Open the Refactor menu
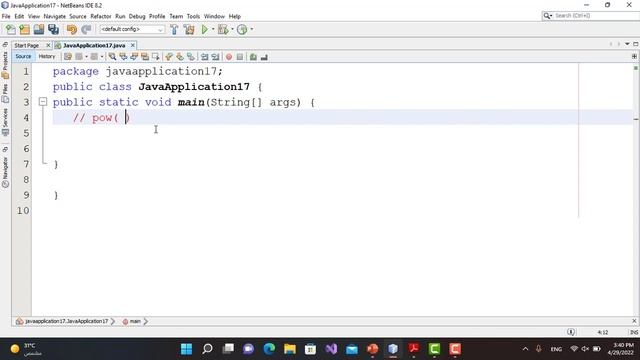 101,16
